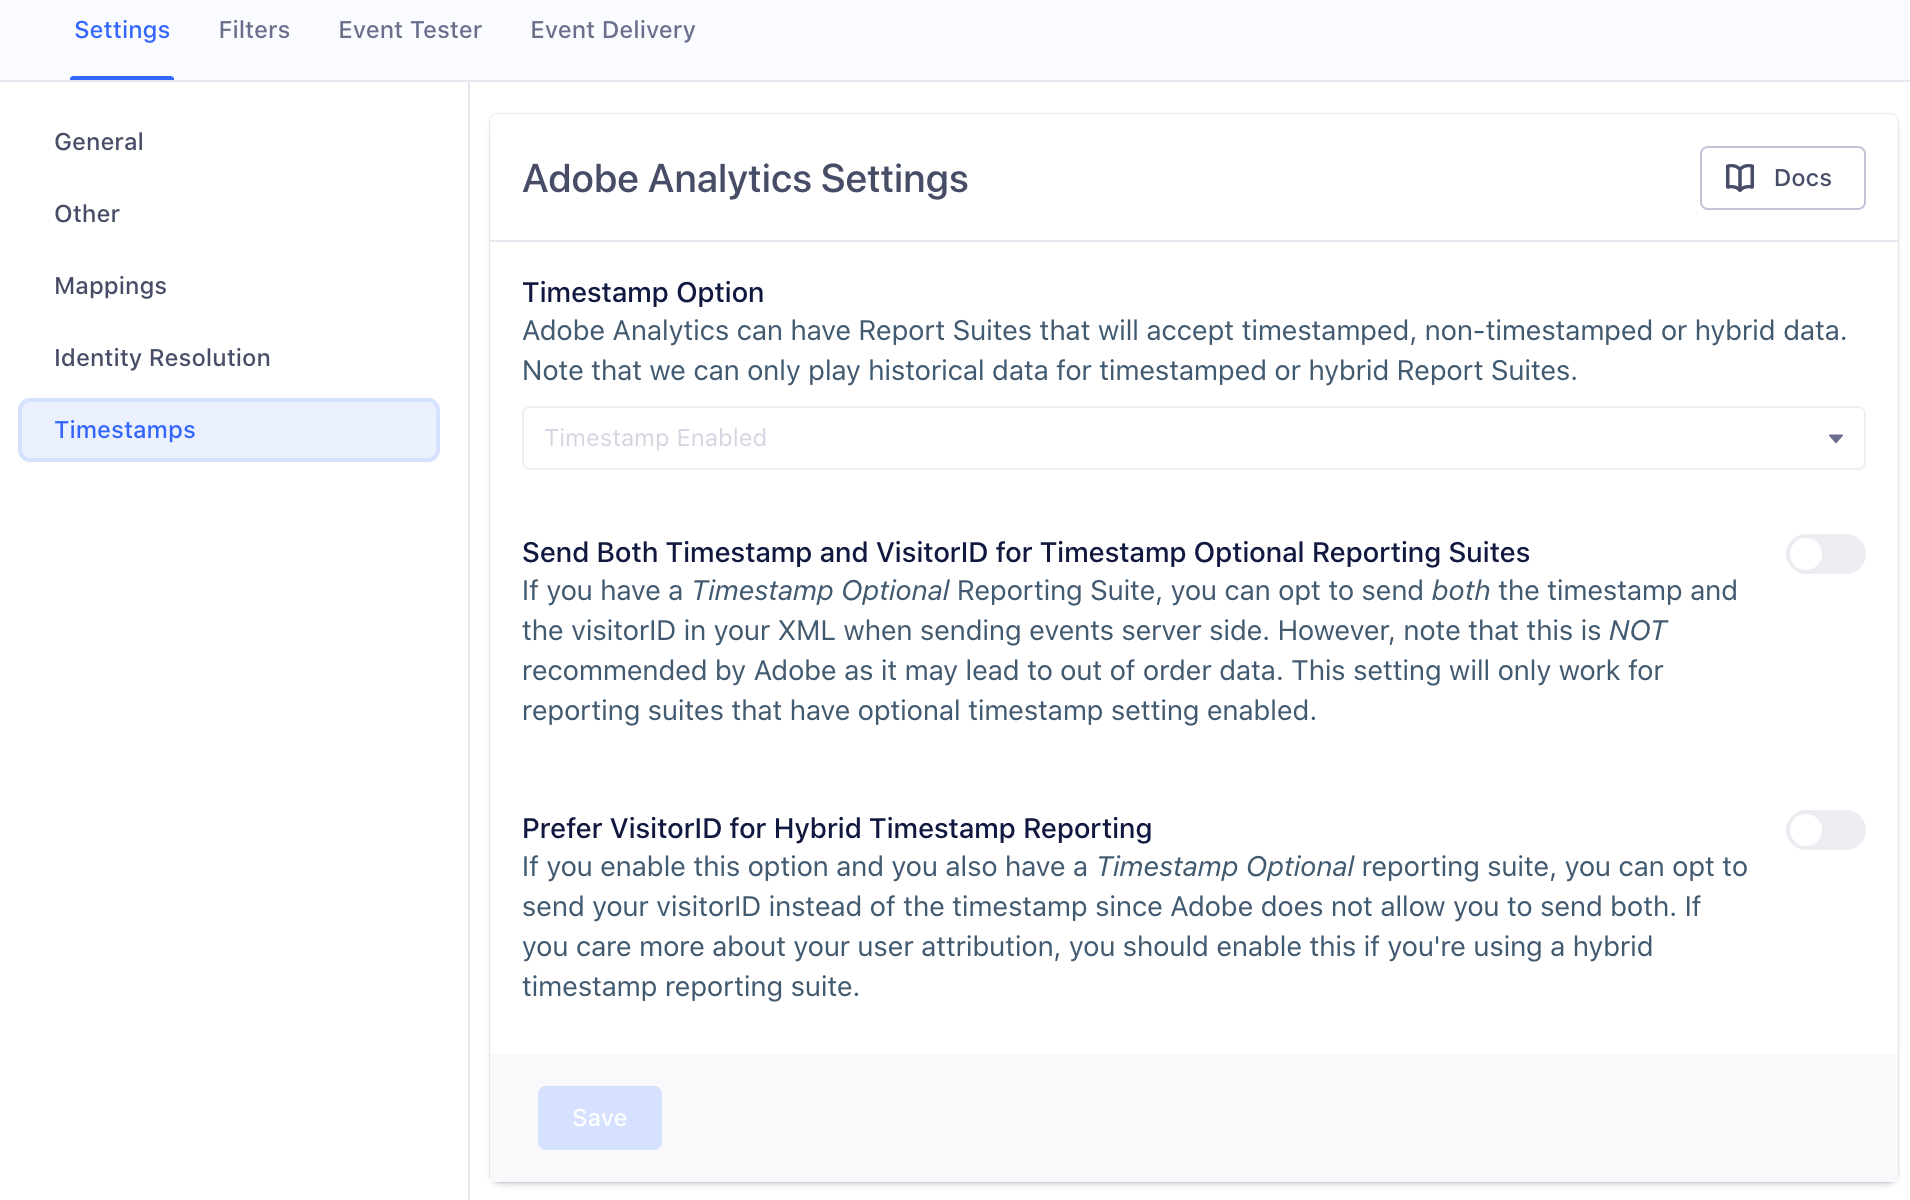The image size is (1910, 1200).
Task: Return to the Settings tab
Action: [x=122, y=30]
